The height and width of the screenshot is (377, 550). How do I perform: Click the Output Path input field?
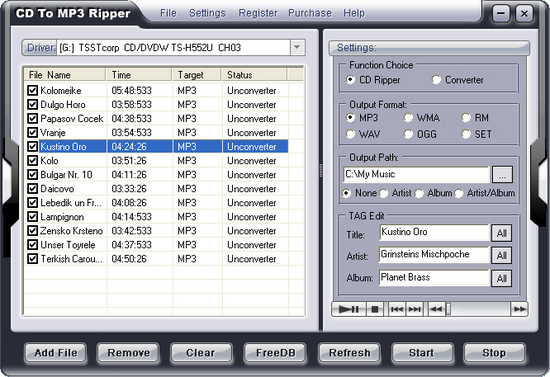coord(416,174)
